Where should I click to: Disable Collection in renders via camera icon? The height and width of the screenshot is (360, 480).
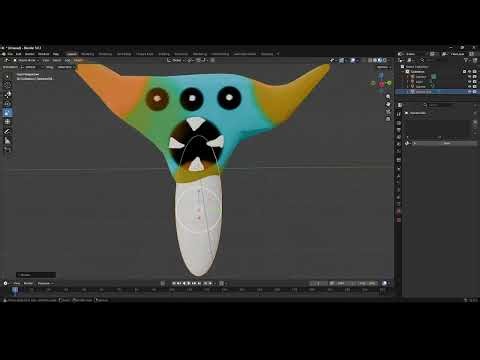click(475, 72)
